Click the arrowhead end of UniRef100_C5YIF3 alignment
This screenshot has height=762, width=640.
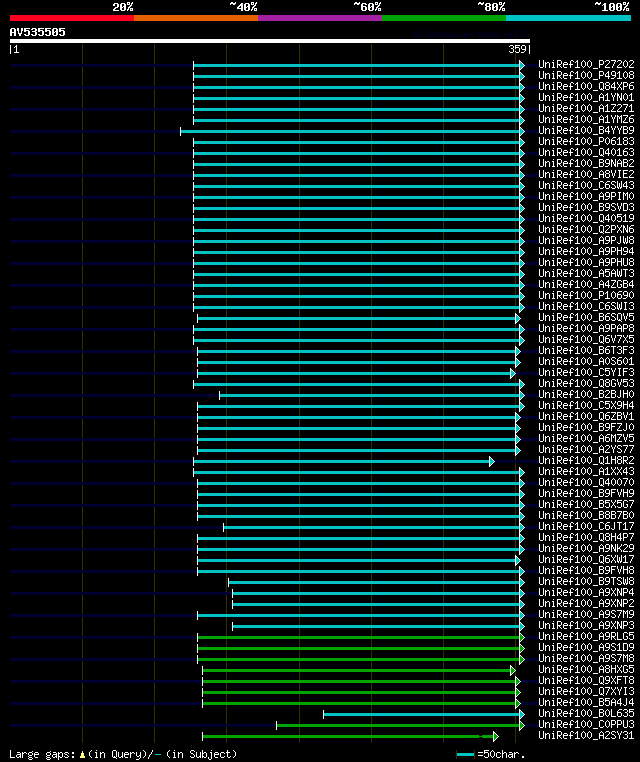coord(513,373)
